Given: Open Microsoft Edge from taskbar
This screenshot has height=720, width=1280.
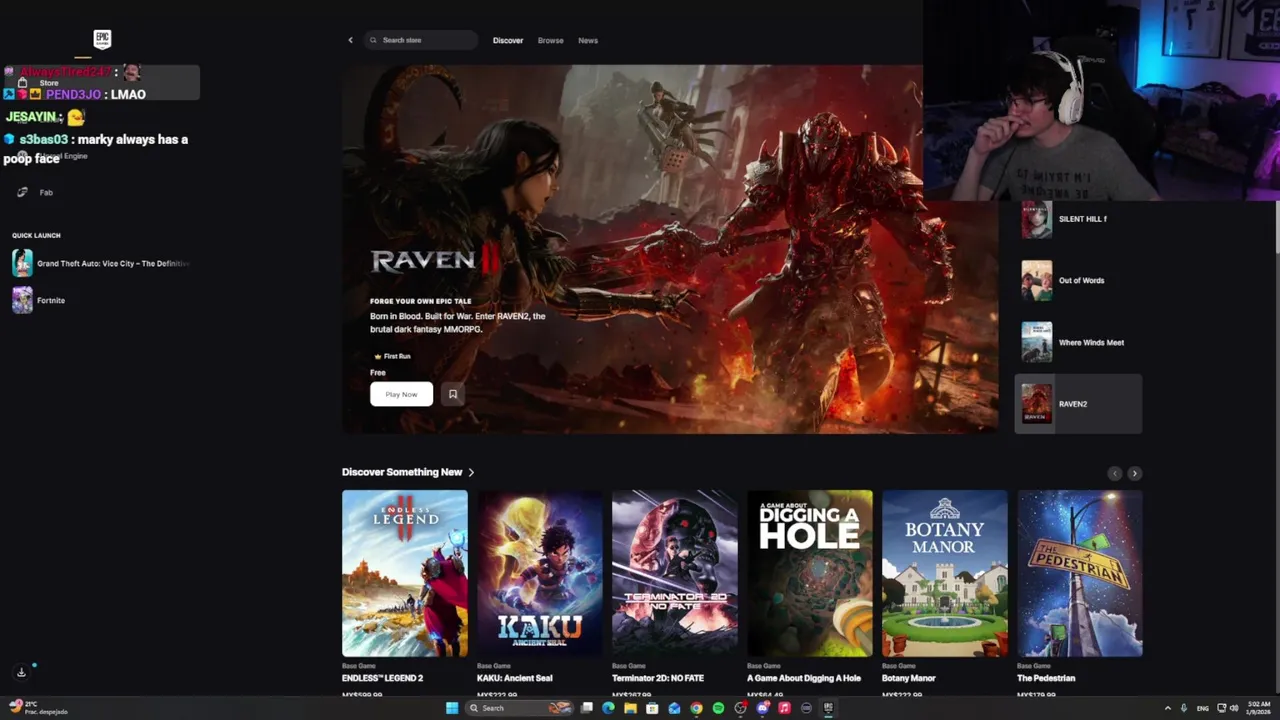Looking at the screenshot, I should point(608,708).
